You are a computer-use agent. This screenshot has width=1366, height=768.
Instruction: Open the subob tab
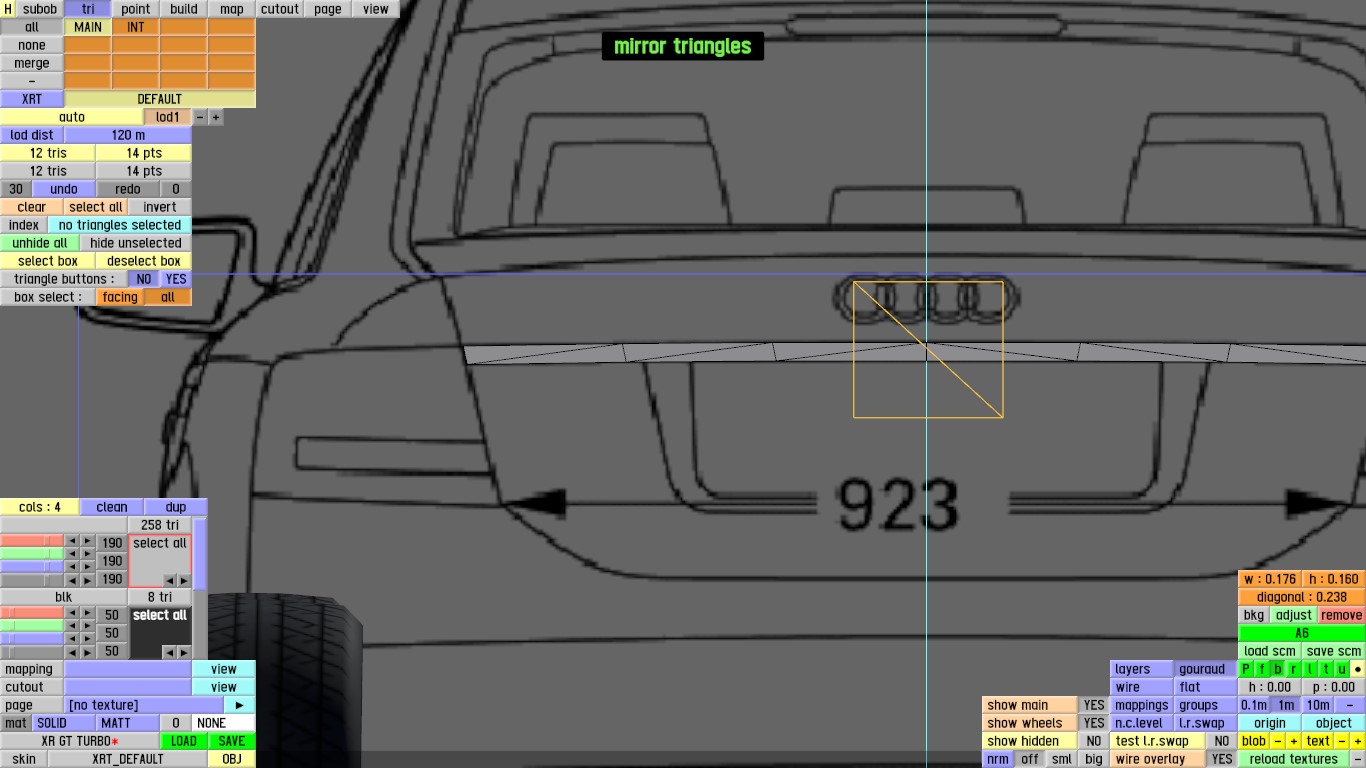pos(40,9)
